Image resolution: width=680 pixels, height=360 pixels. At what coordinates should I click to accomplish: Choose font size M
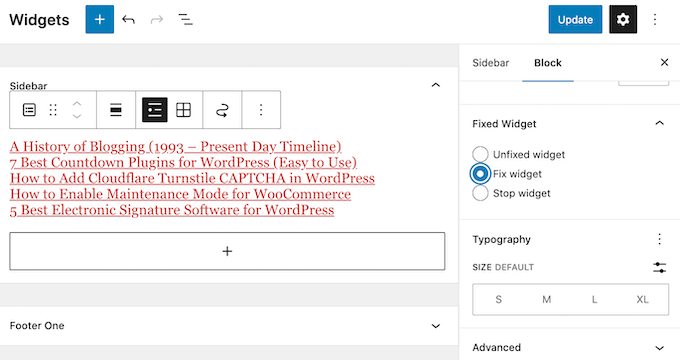point(546,299)
